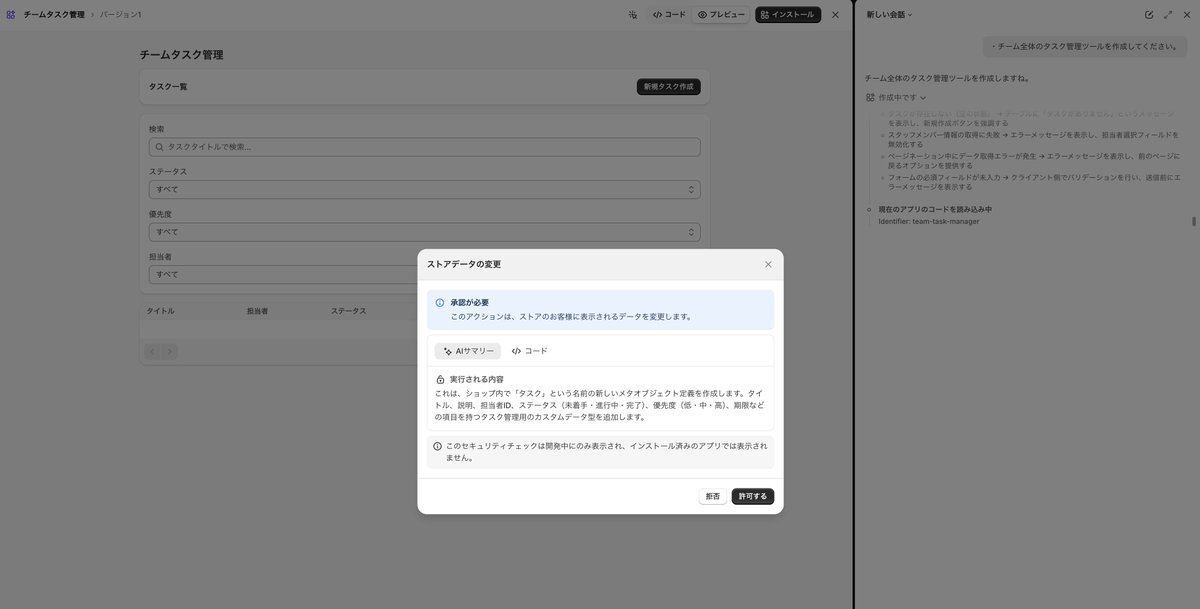
Task: Click the 新規タスク作成 button
Action: 669,87
